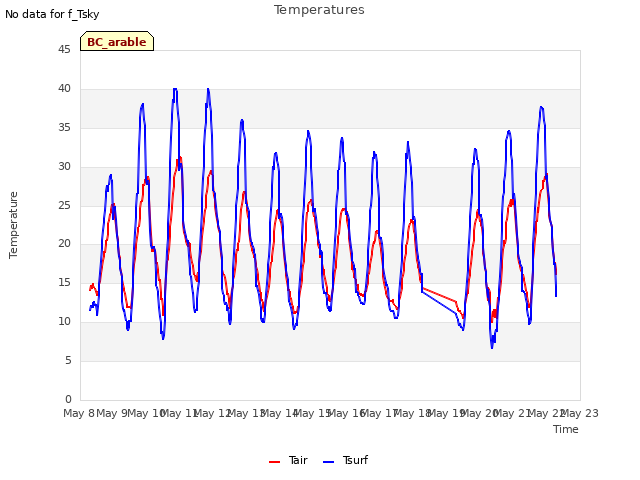Select the BC_arable annotation label
The width and height of the screenshot is (640, 480).
117,41
